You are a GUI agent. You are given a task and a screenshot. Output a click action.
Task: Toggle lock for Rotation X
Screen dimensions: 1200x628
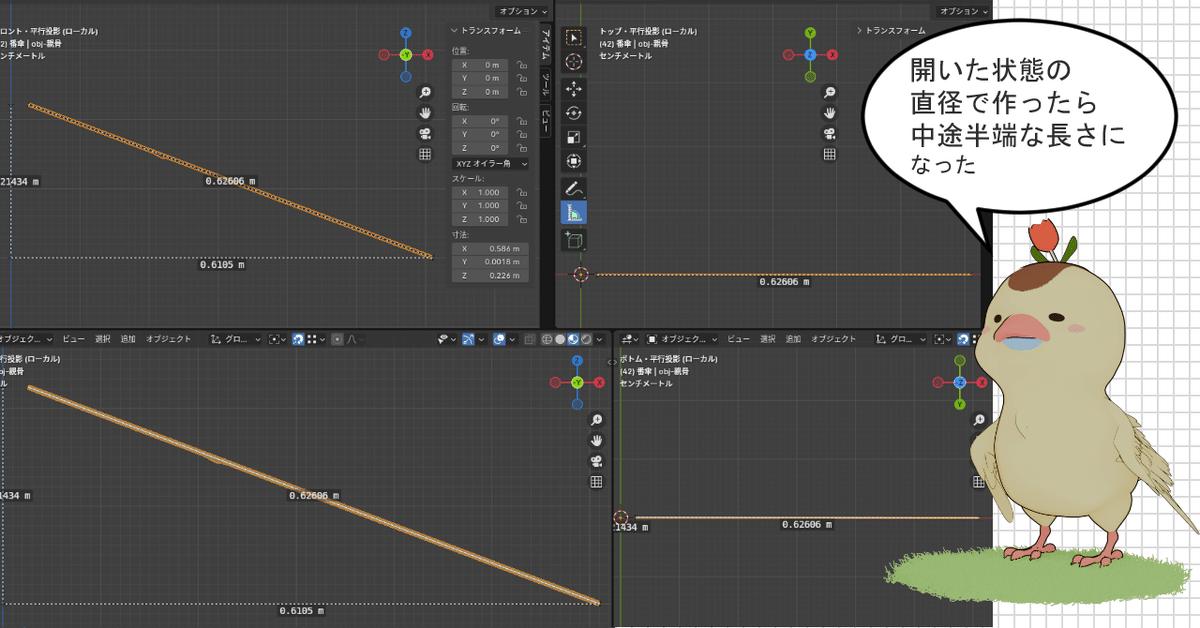coord(521,121)
